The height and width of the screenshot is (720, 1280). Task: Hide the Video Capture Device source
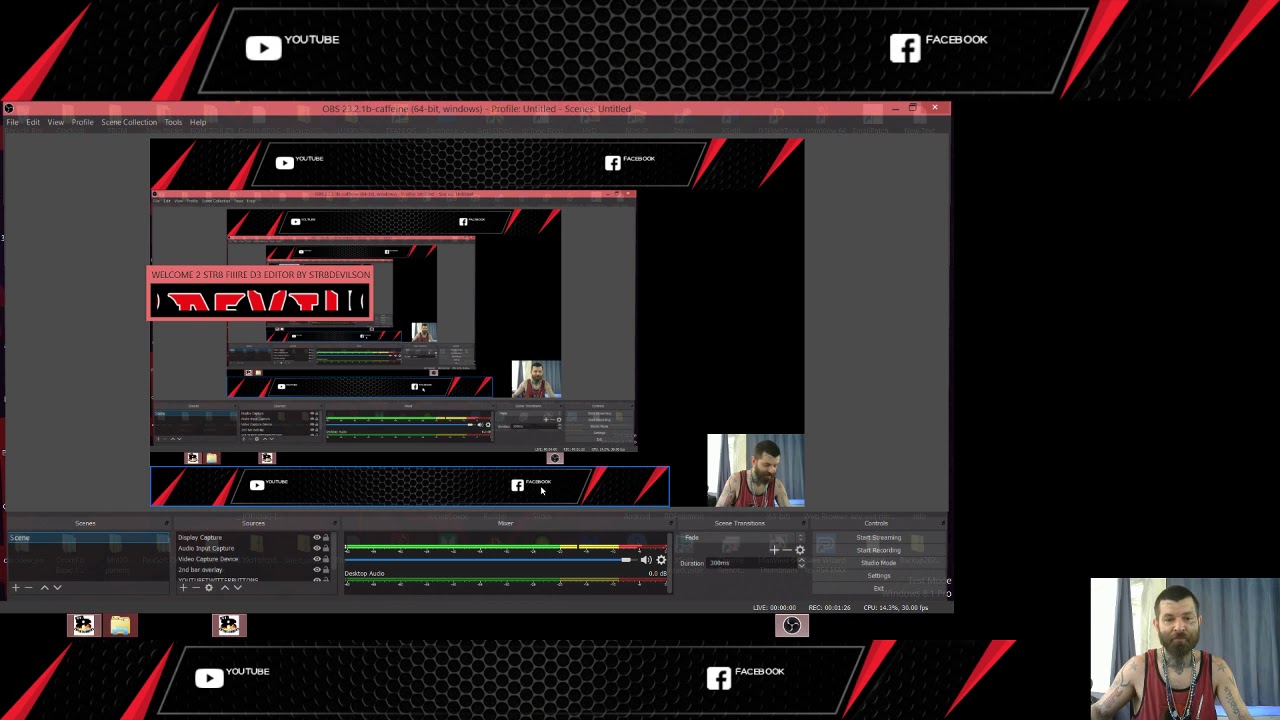317,559
